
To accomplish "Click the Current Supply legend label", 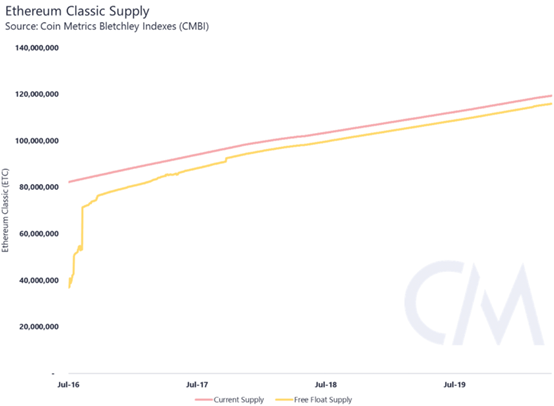I will (238, 400).
